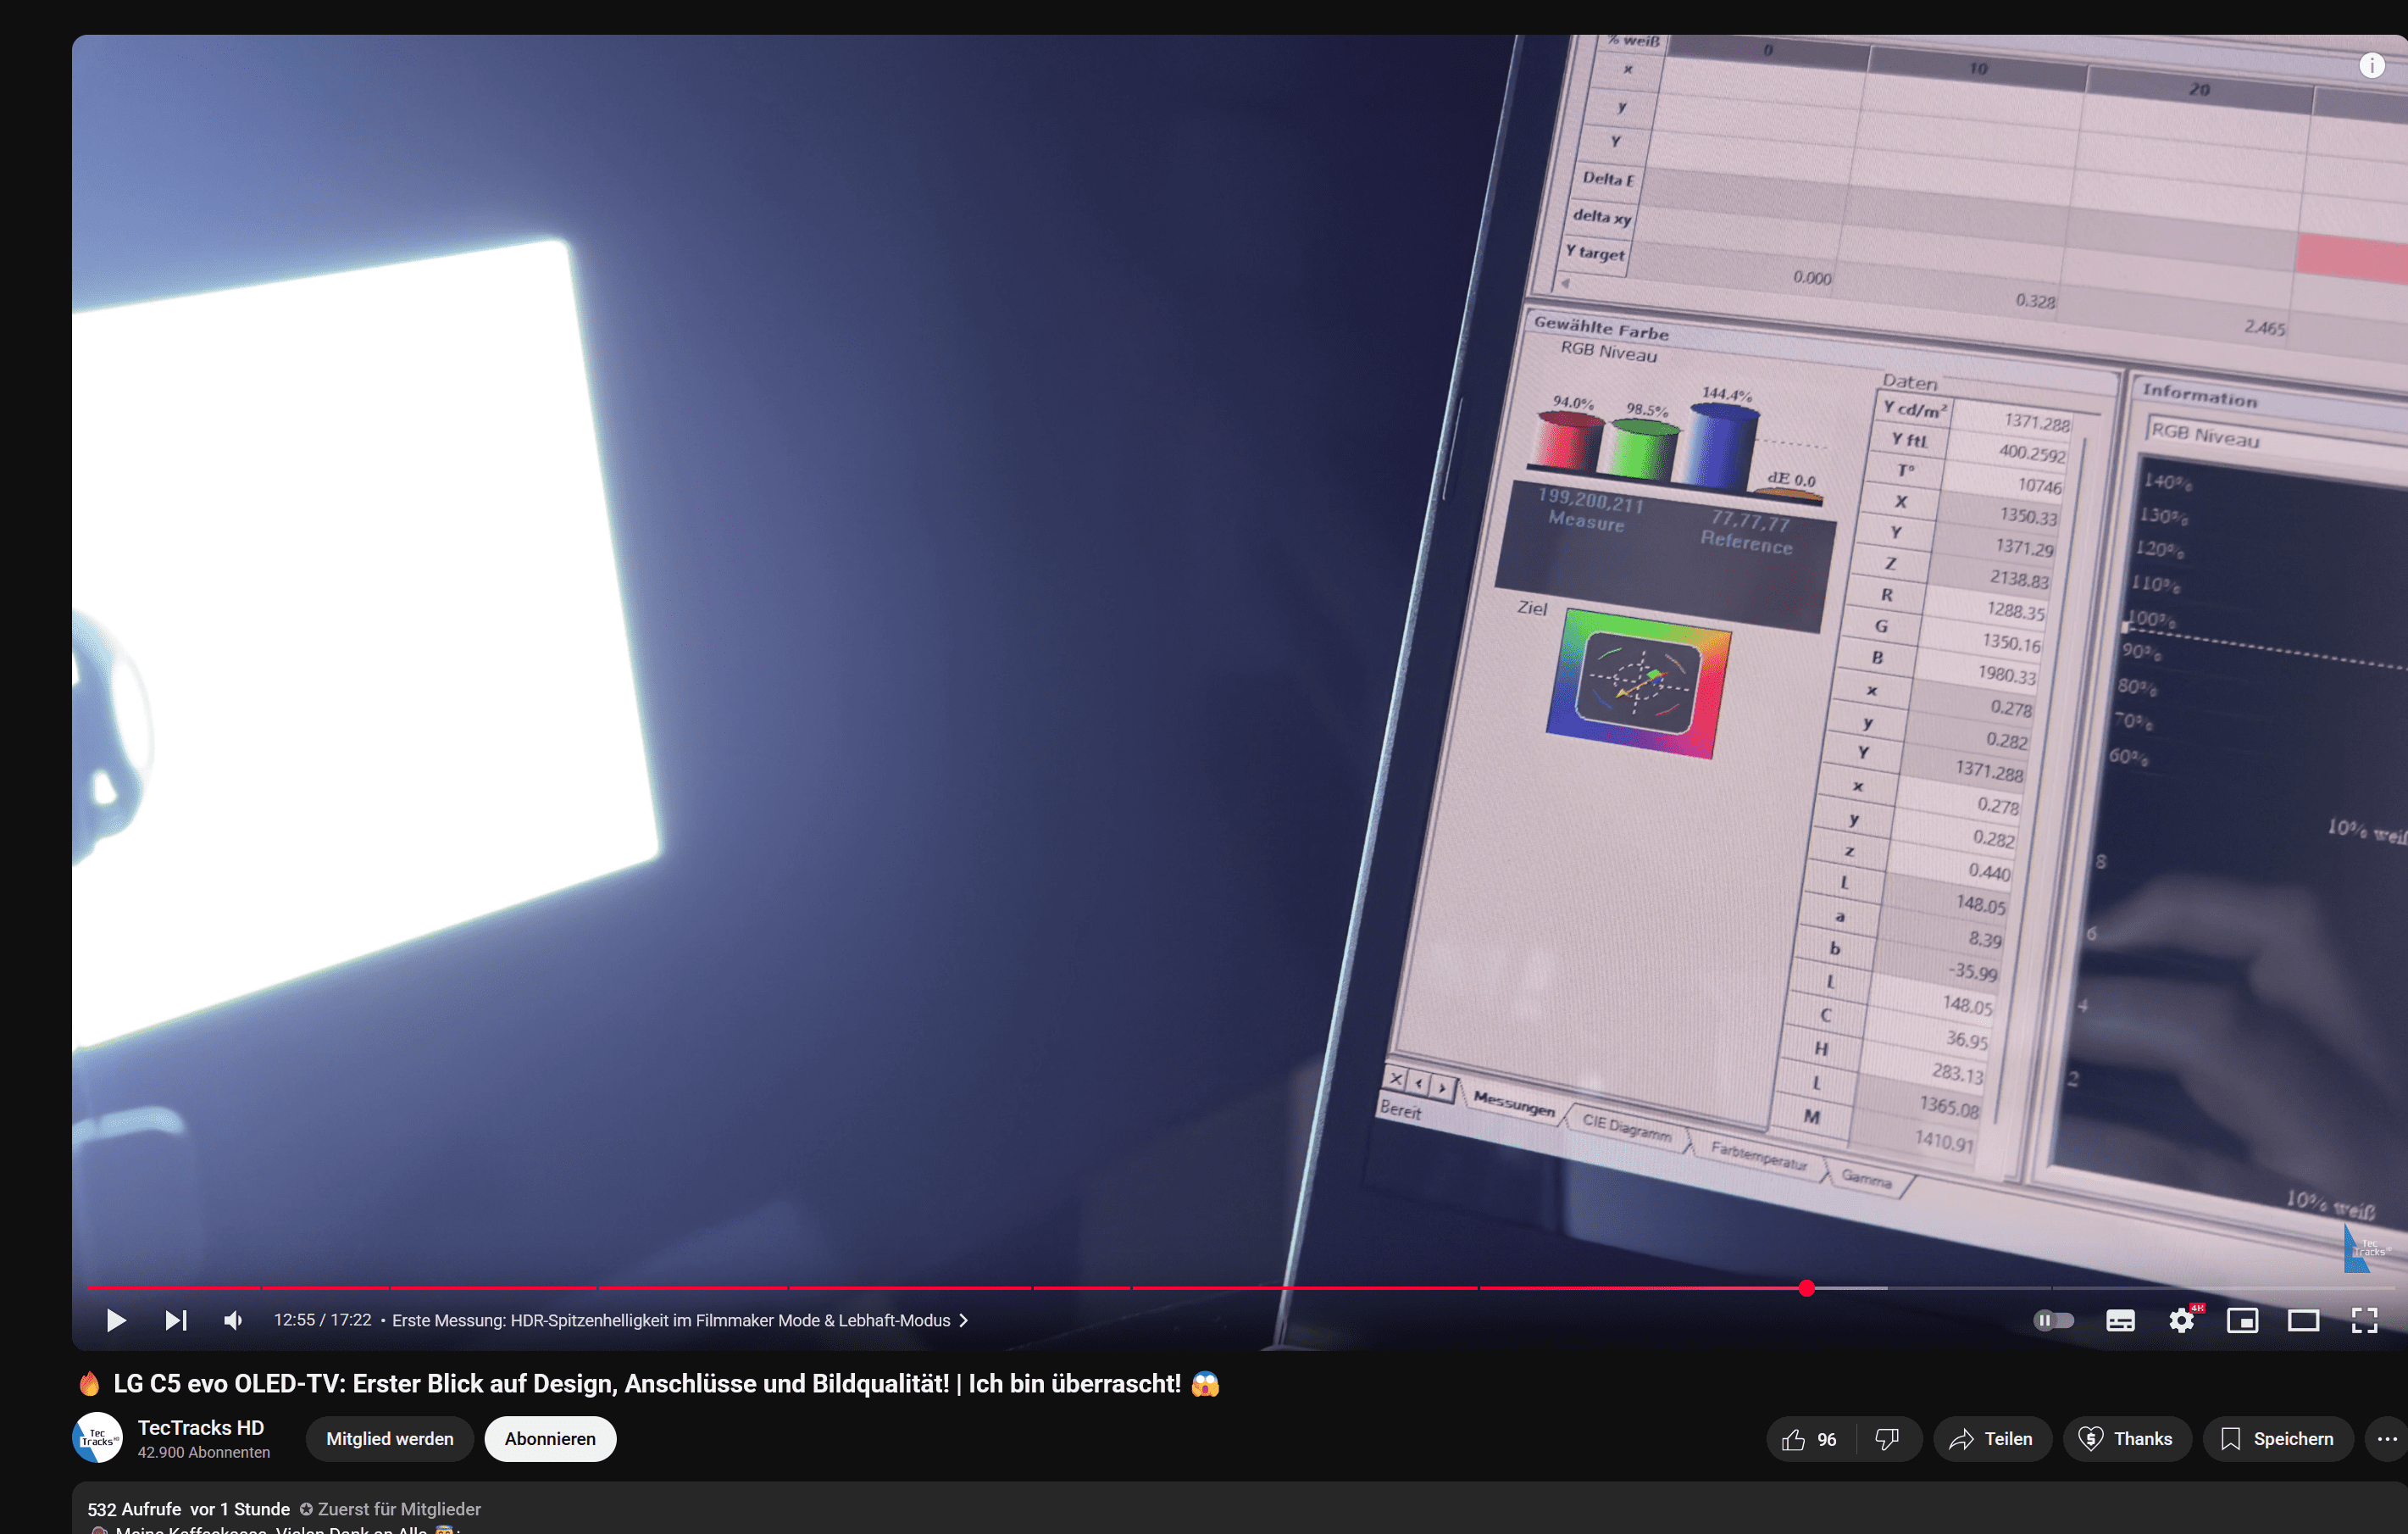
Task: Switch to theater mode
Action: (2303, 1320)
